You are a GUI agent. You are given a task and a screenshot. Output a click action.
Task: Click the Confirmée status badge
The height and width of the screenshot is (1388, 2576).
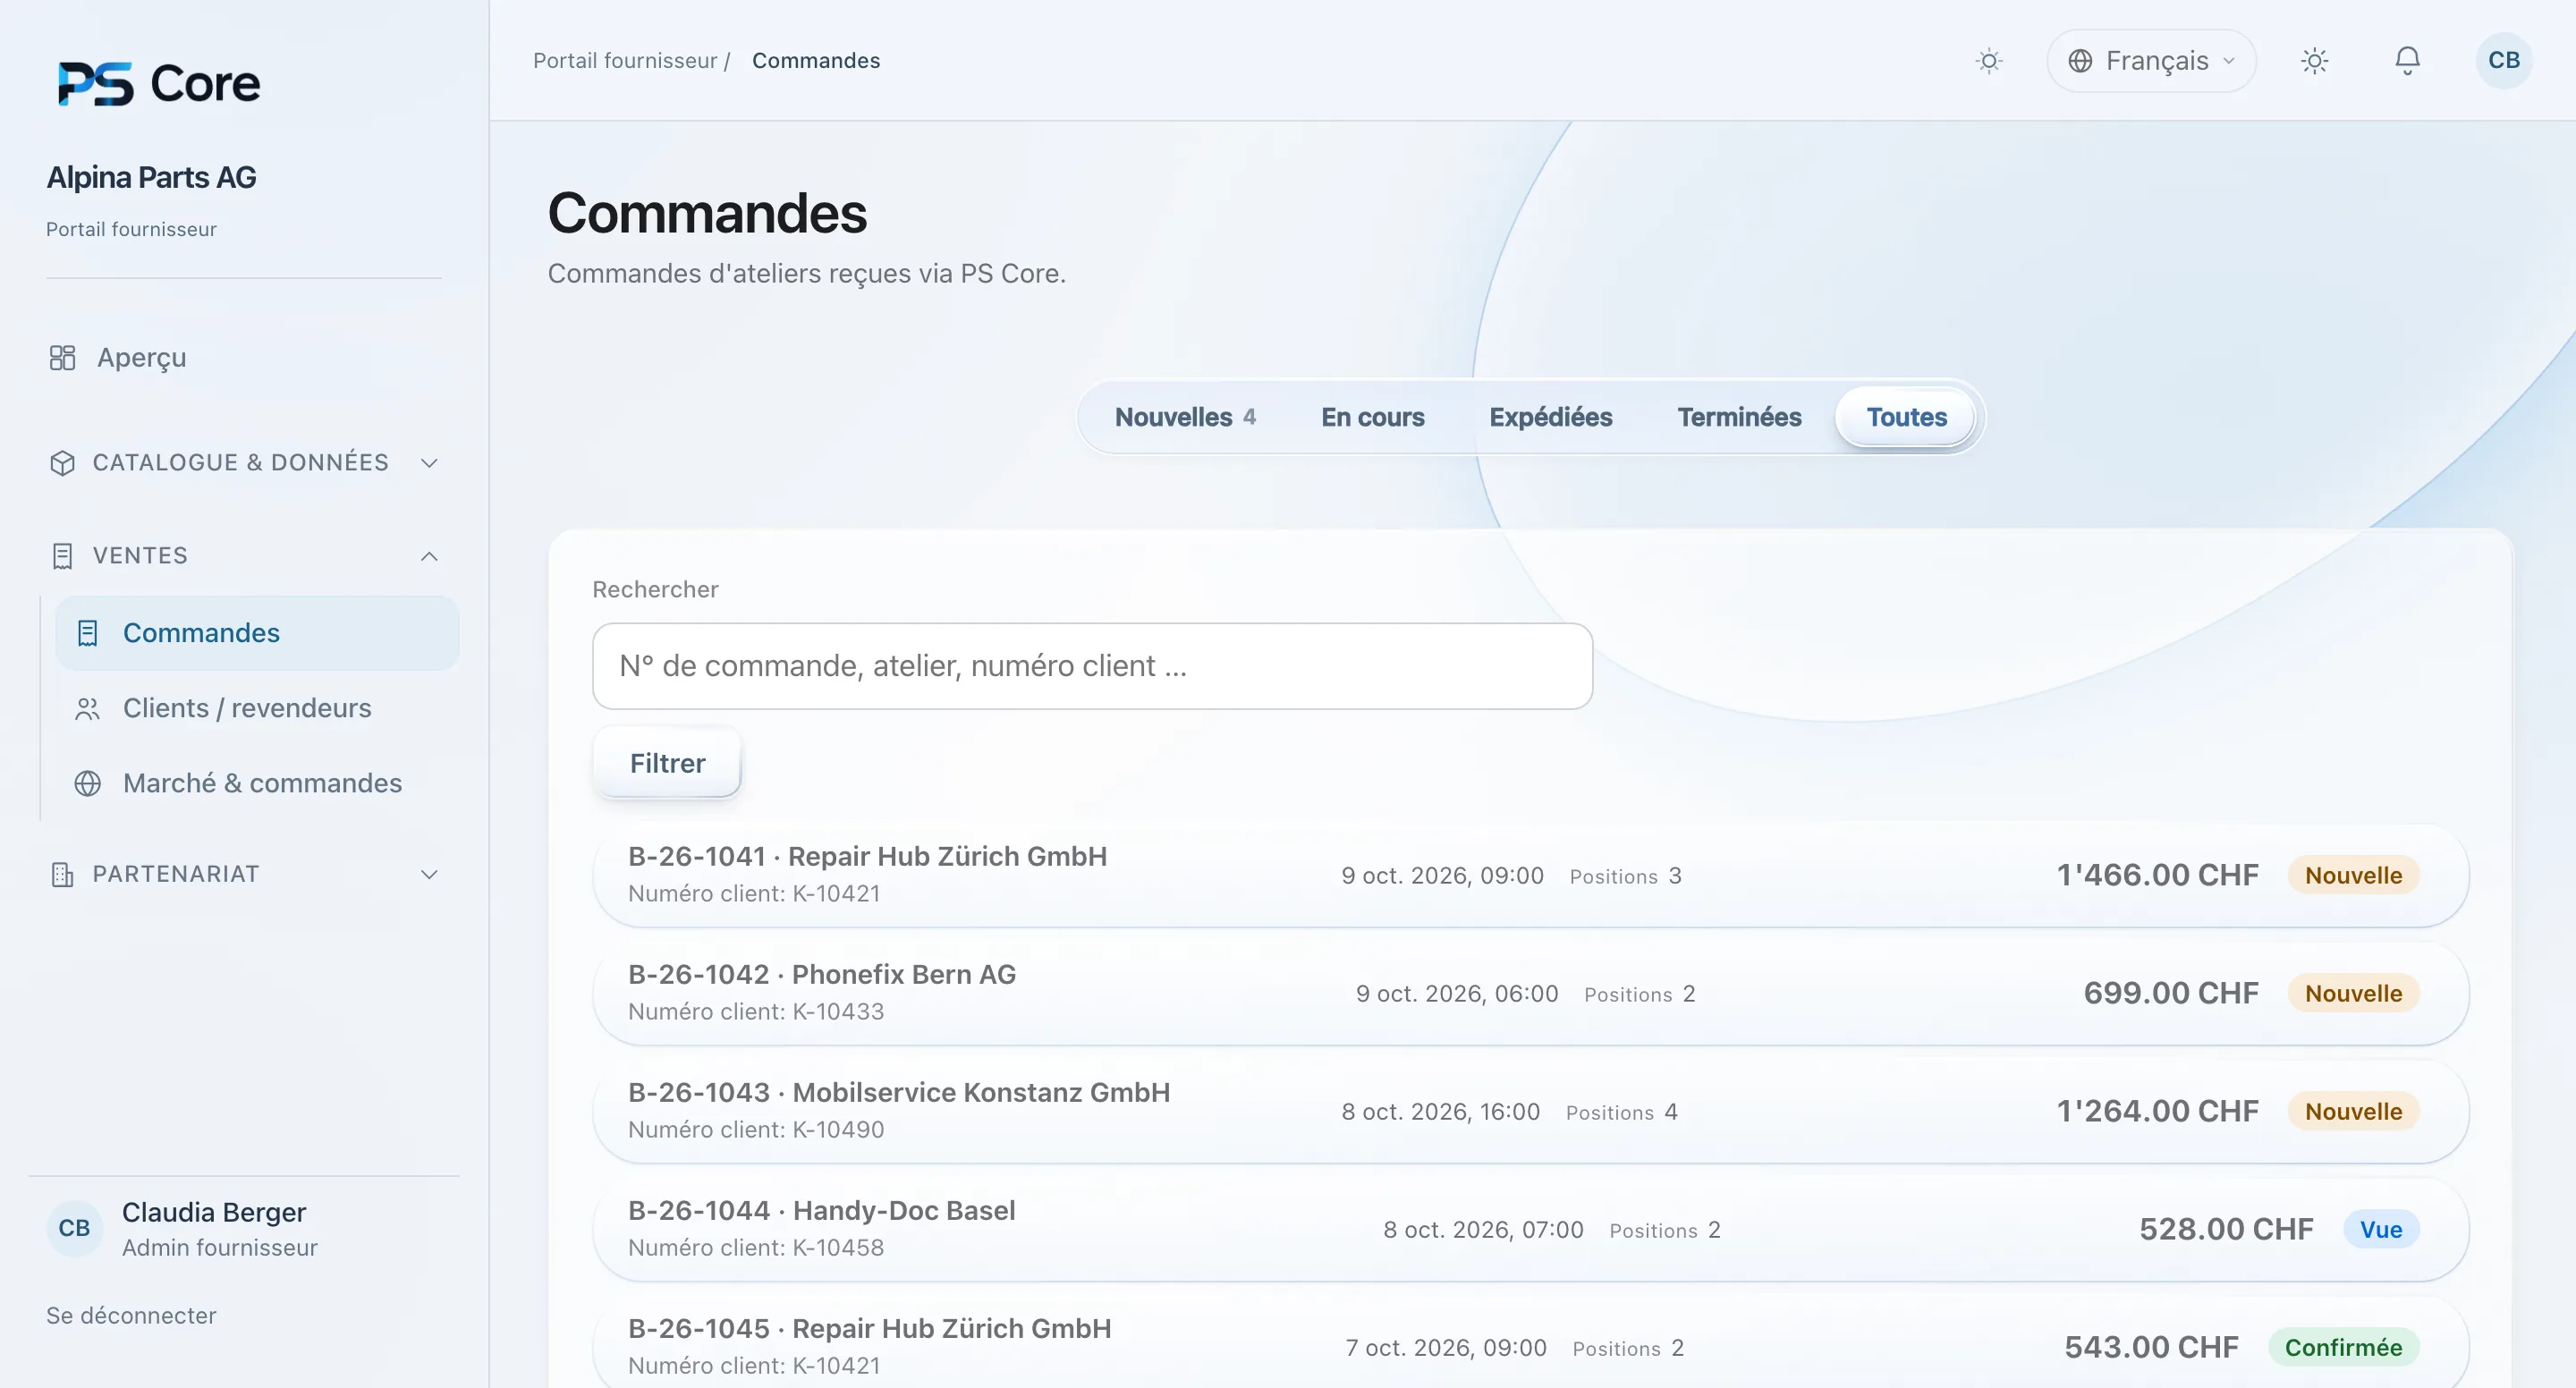pyautogui.click(x=2343, y=1348)
